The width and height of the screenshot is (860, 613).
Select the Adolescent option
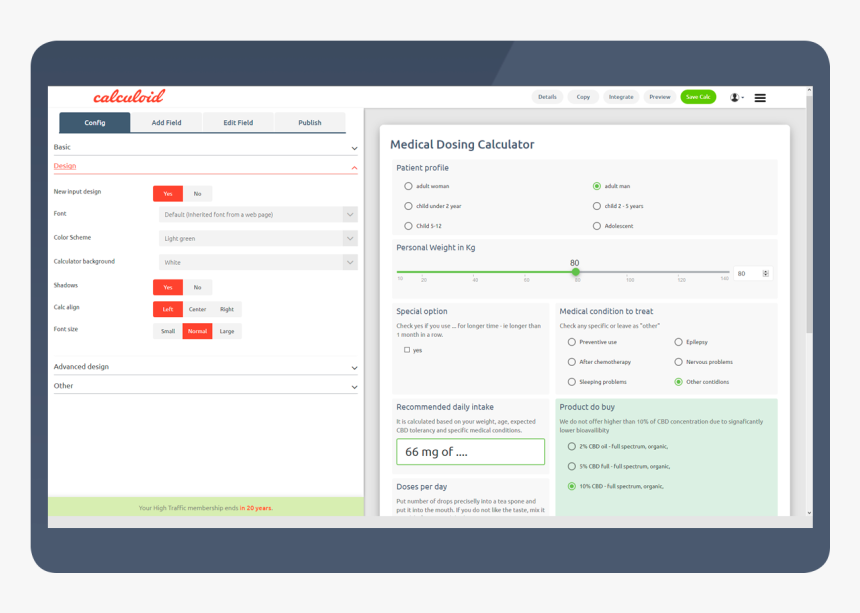click(597, 226)
